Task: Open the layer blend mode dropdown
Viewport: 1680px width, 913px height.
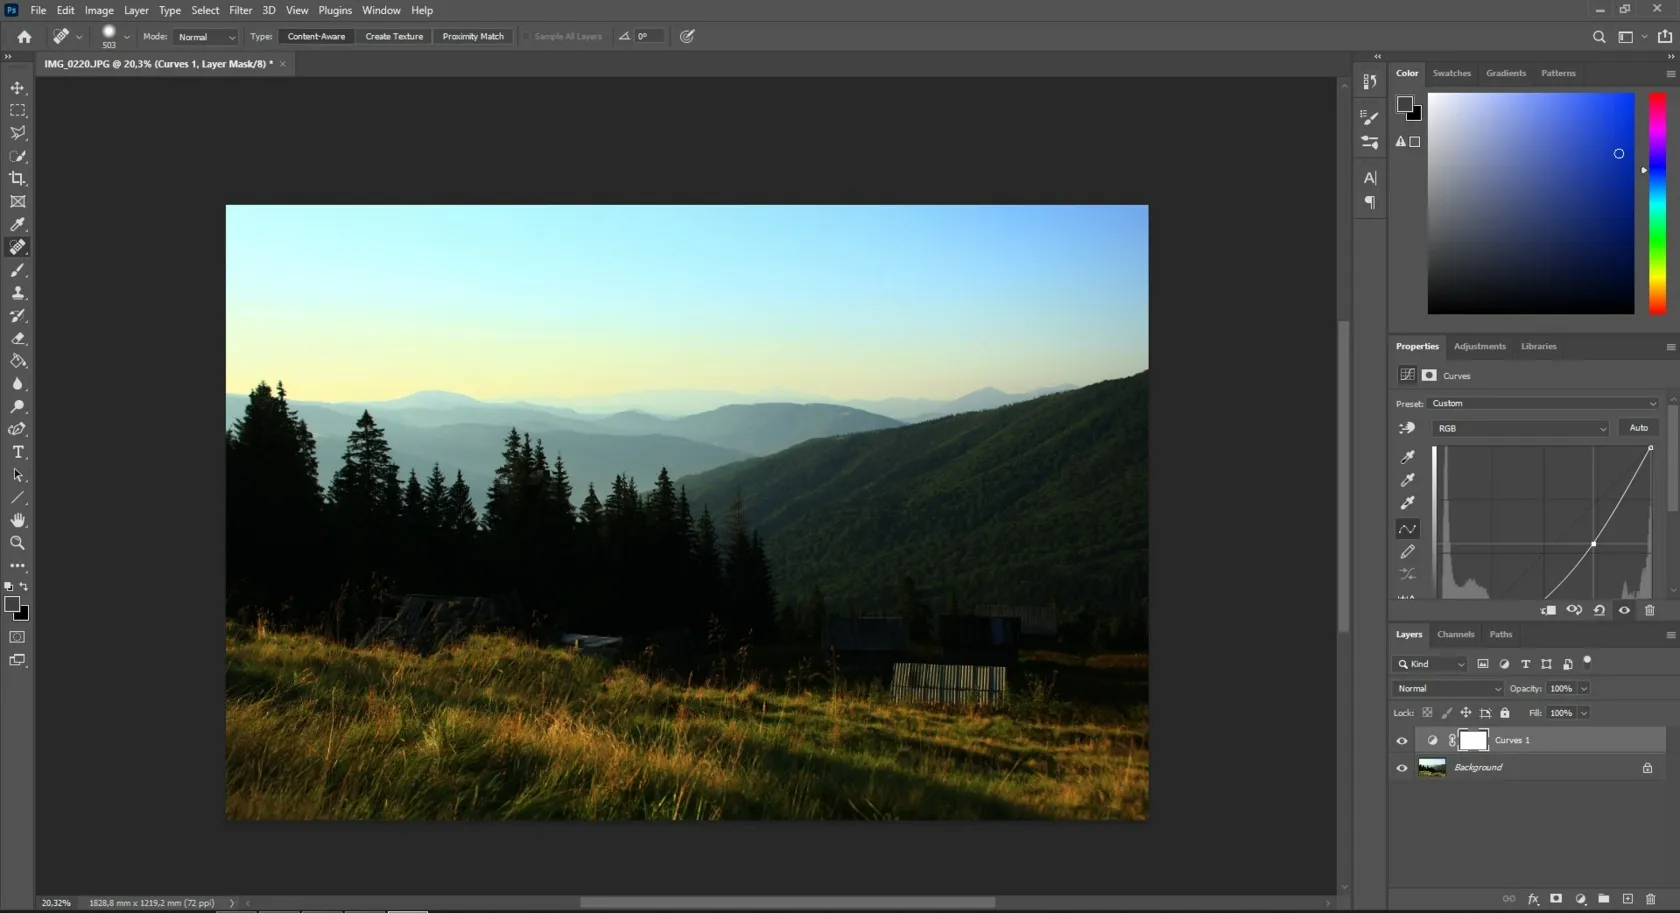Action: (1447, 689)
